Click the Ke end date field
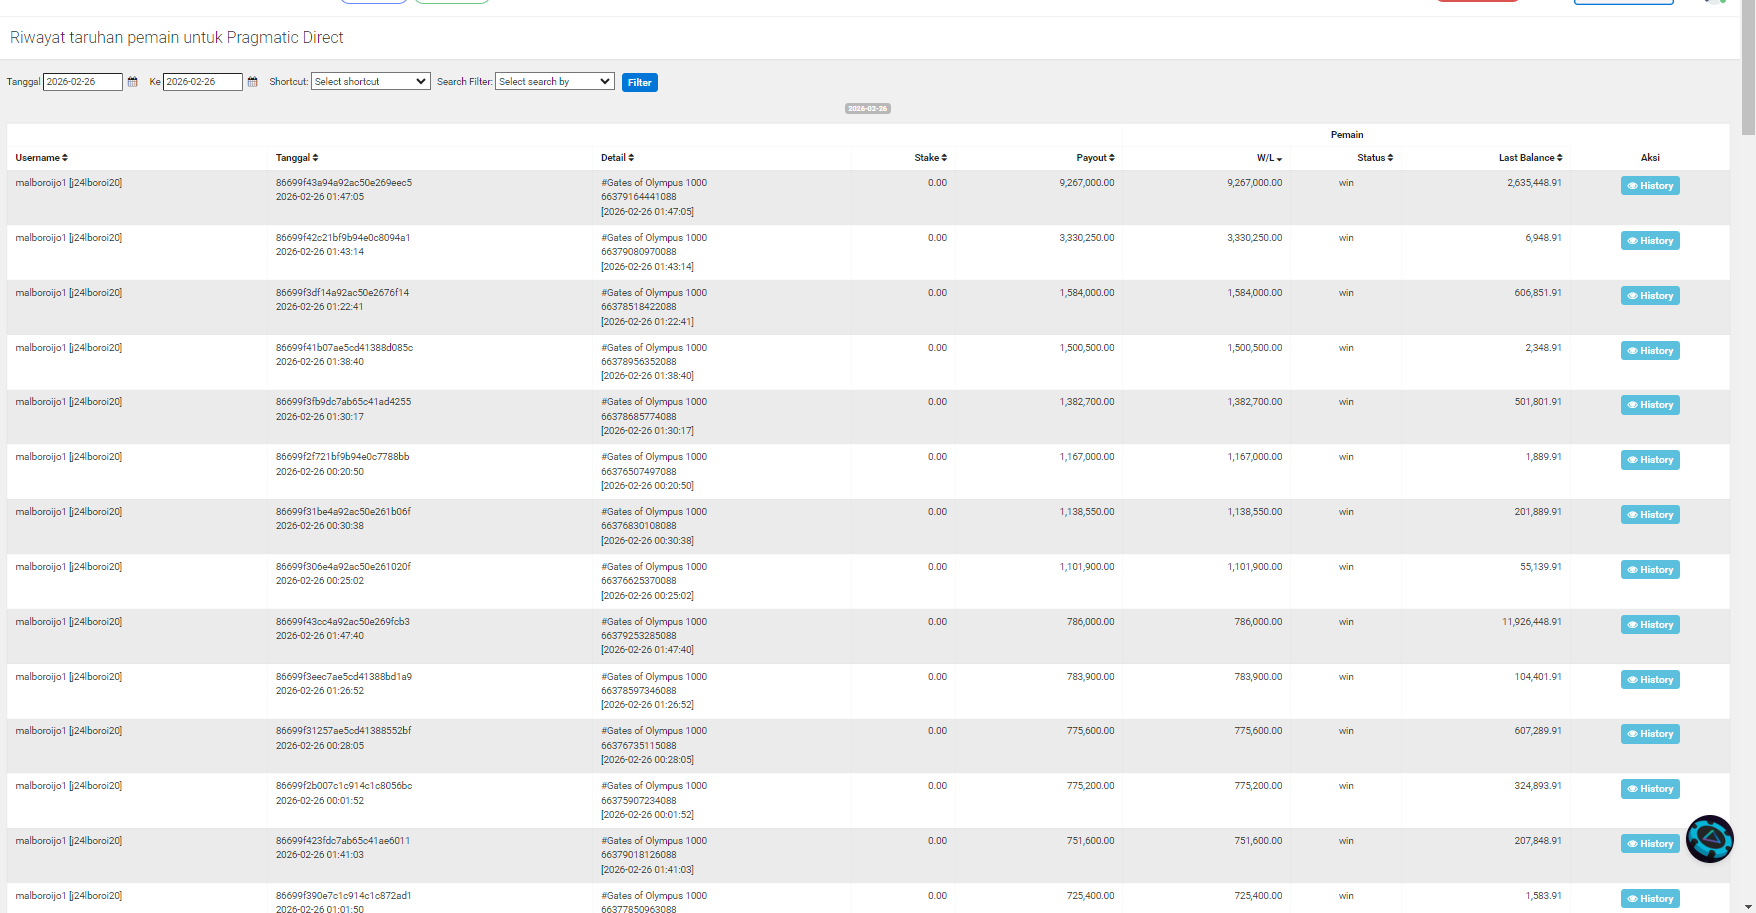Image resolution: width=1756 pixels, height=913 pixels. [x=203, y=82]
